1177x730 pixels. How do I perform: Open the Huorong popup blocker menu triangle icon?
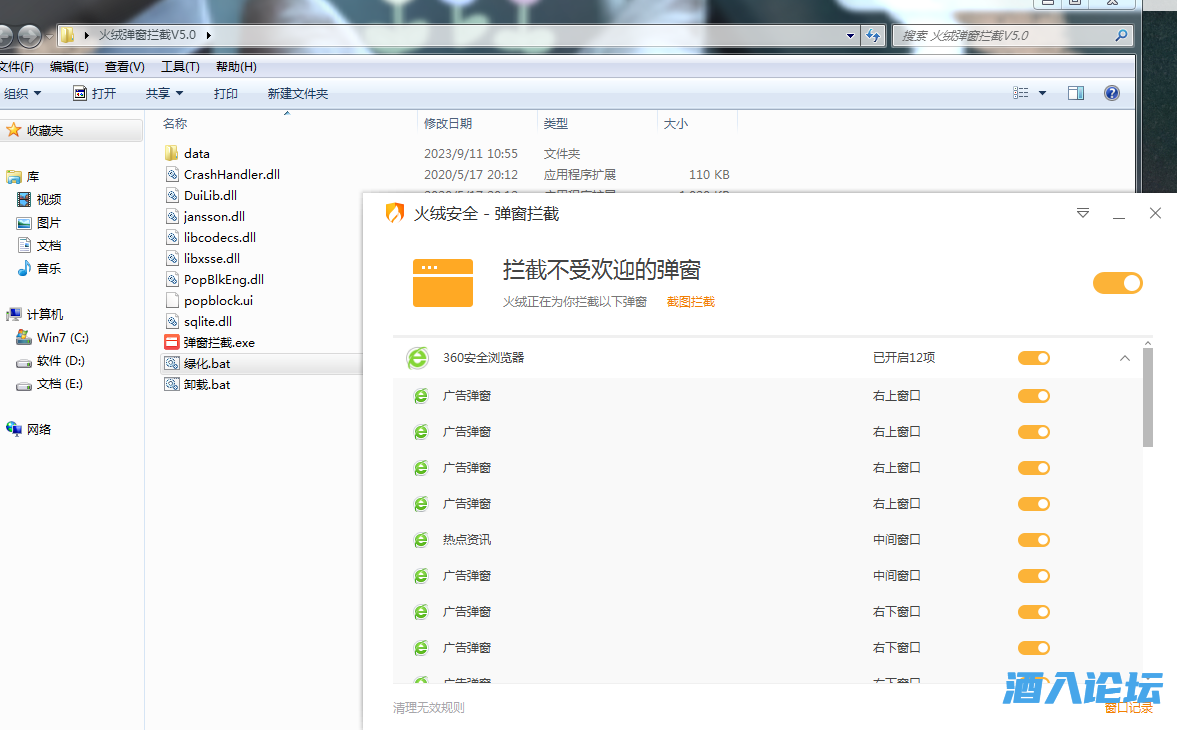[x=1082, y=213]
